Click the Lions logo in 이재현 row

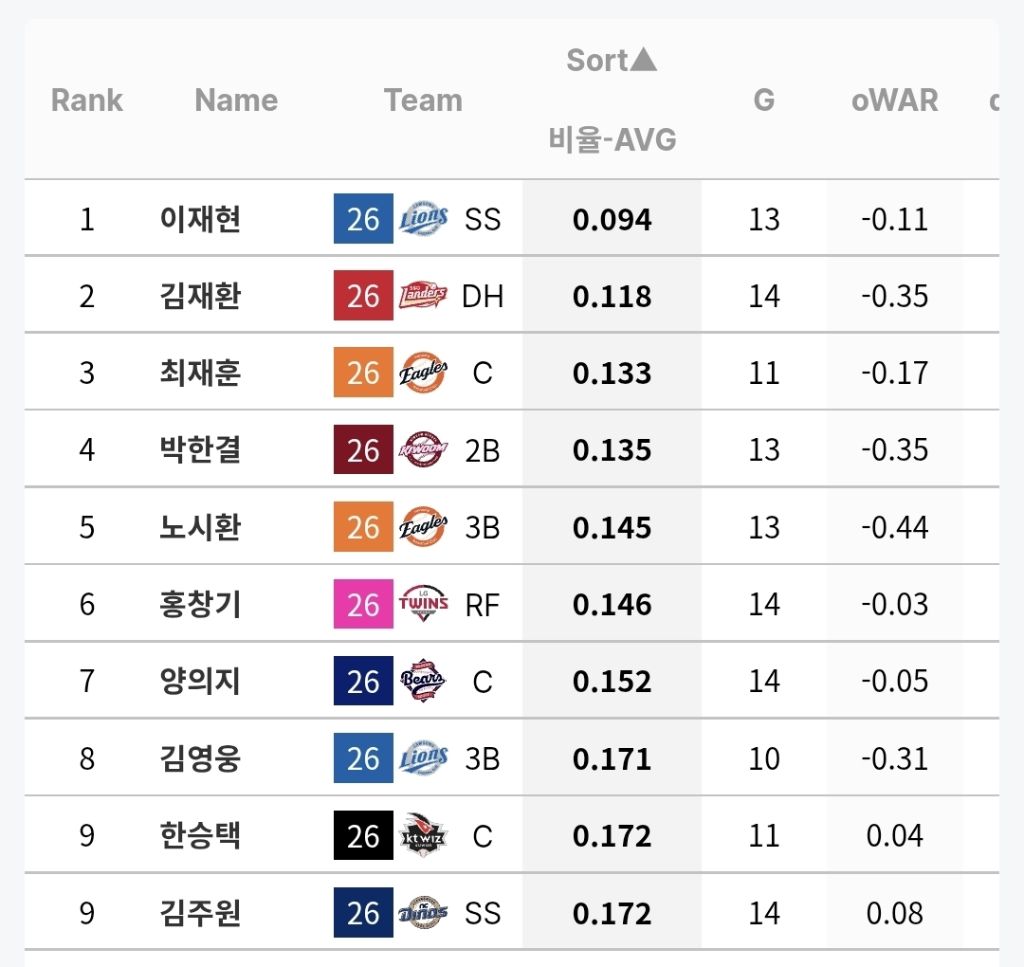(x=423, y=219)
